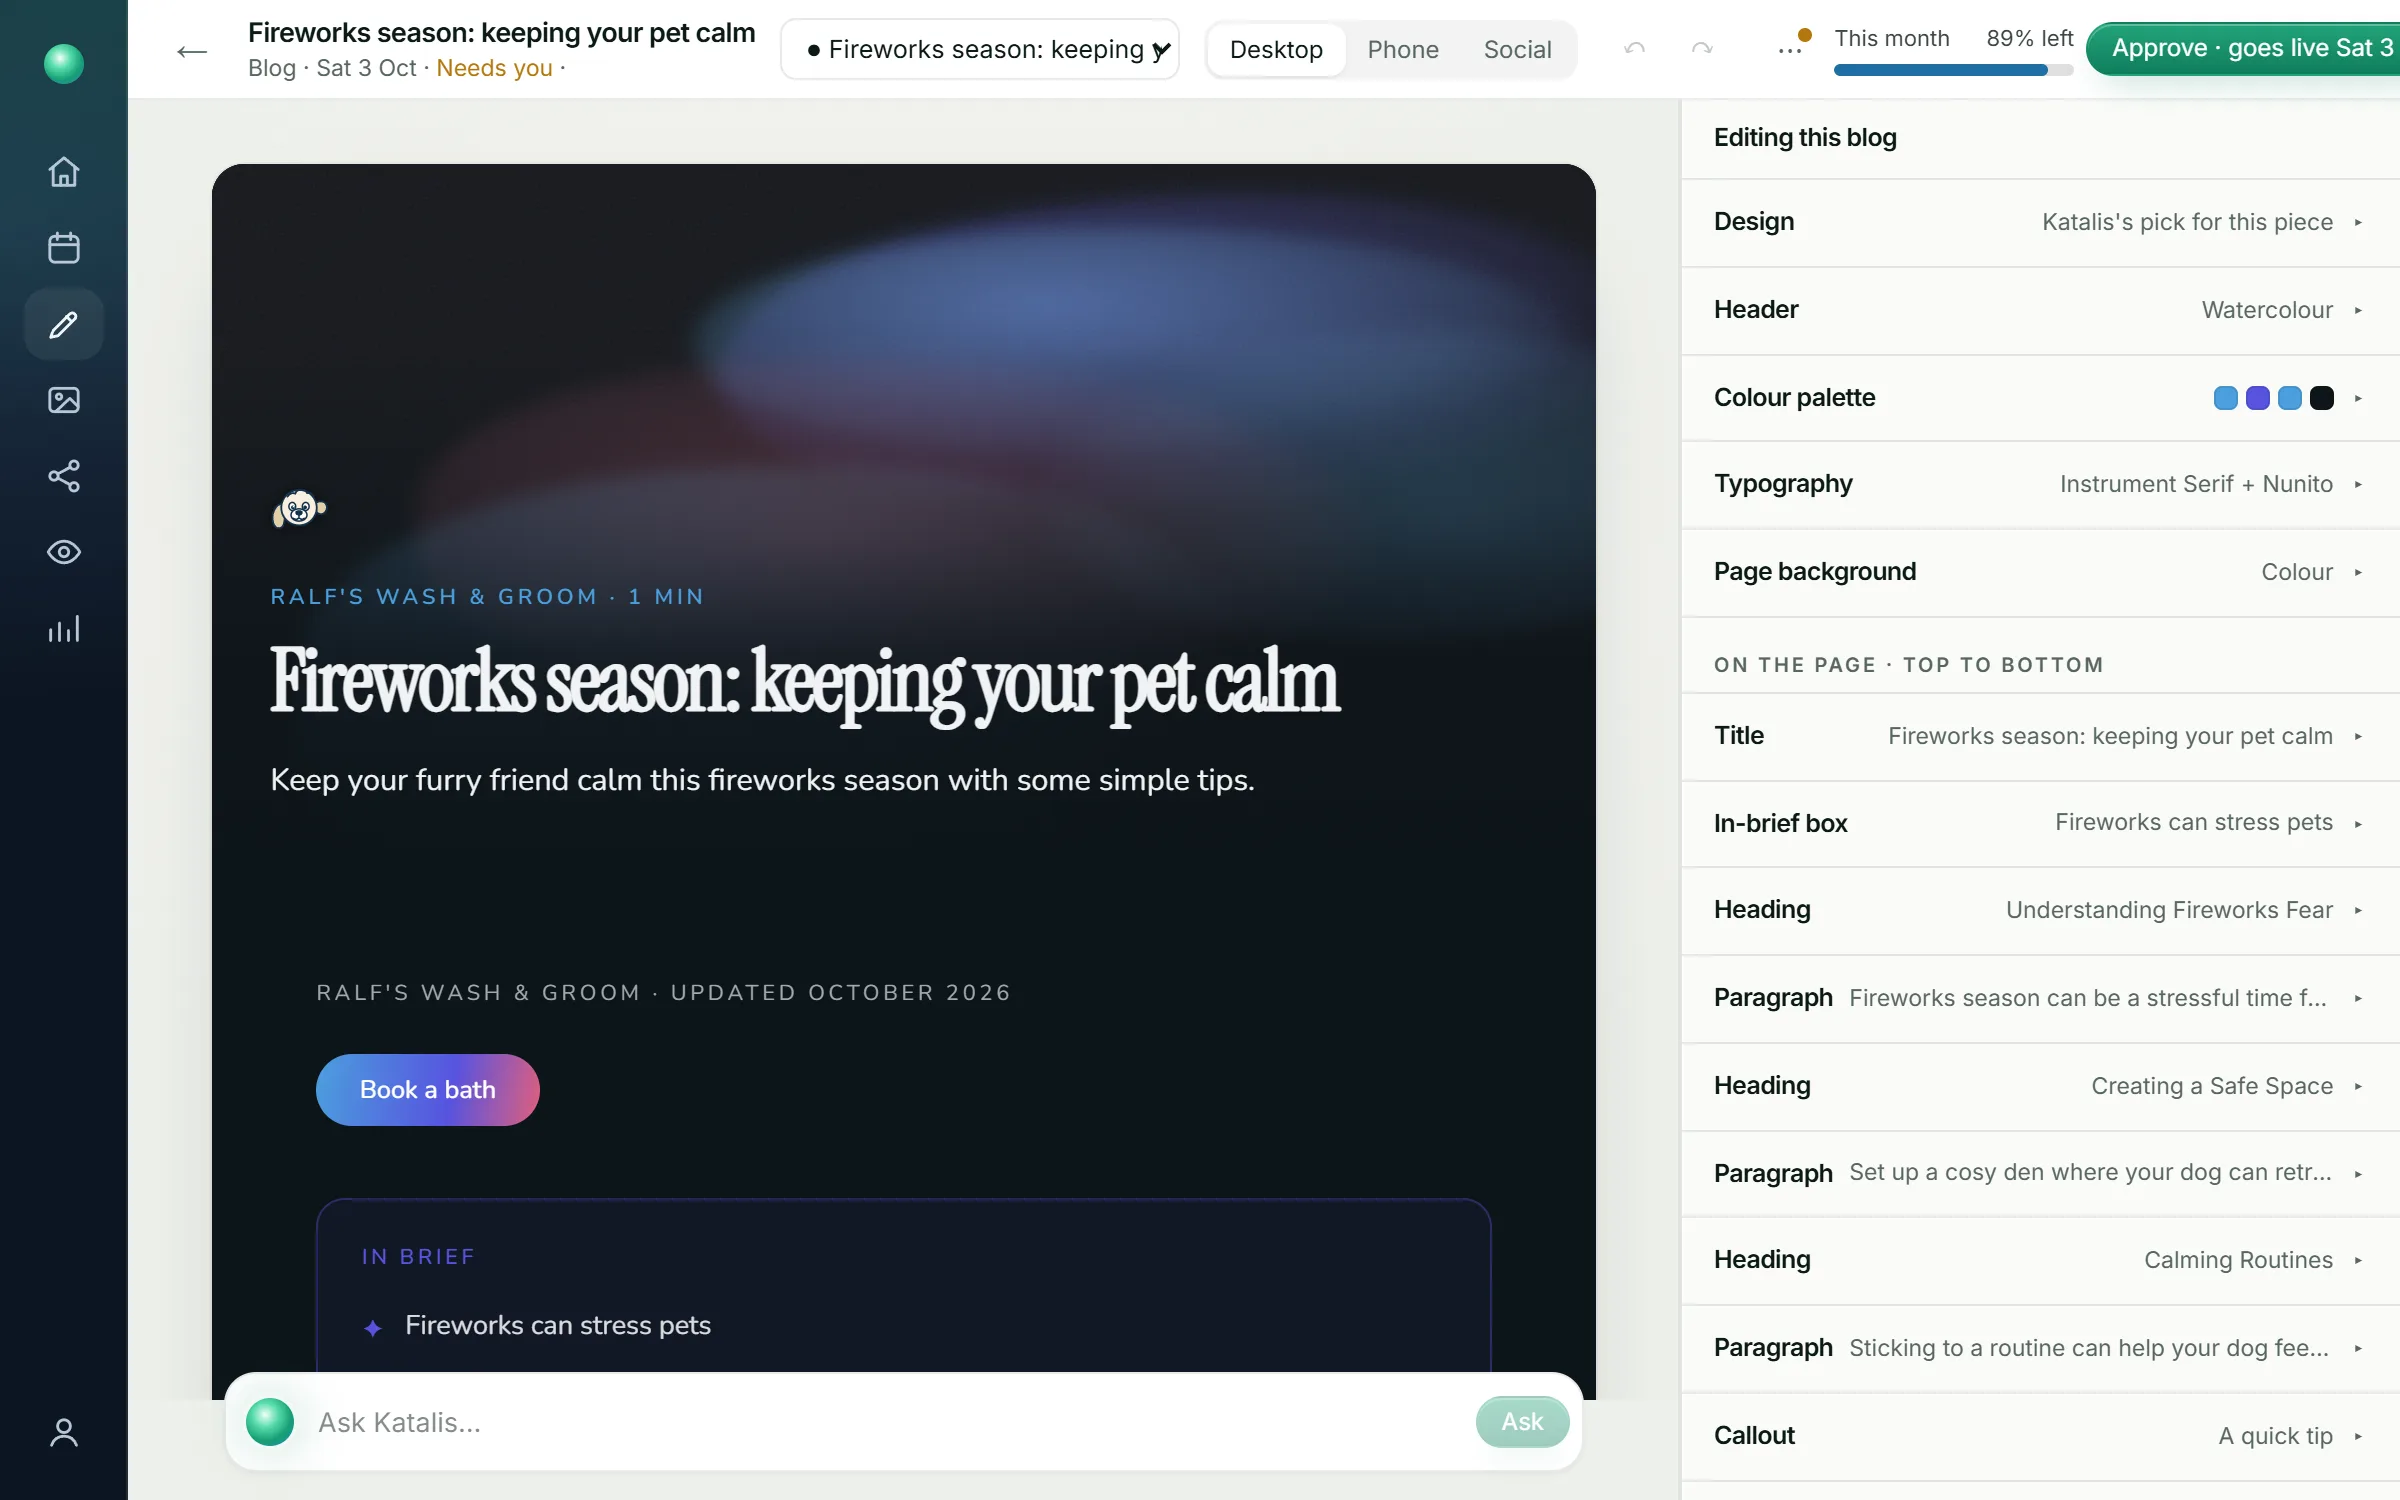Go back with the left arrow

click(191, 51)
